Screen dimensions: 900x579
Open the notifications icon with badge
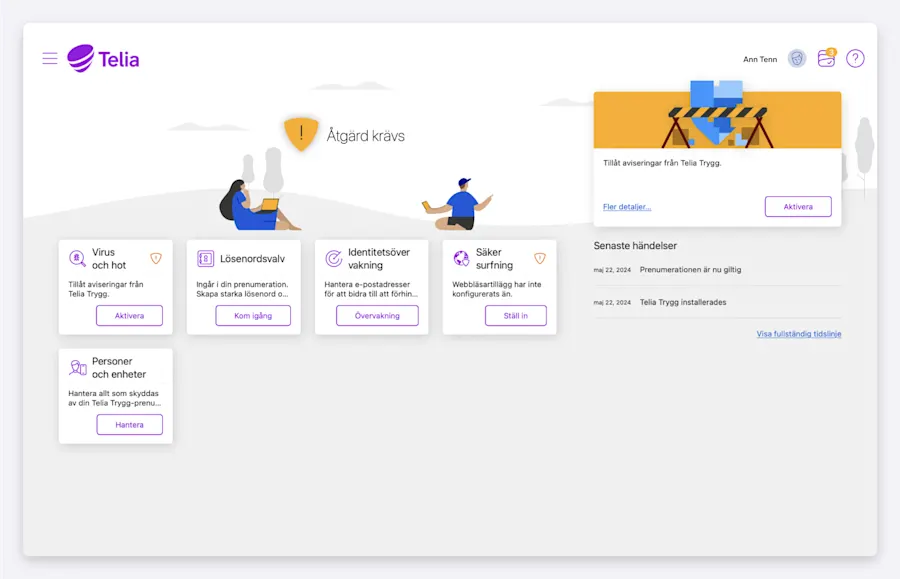click(826, 59)
